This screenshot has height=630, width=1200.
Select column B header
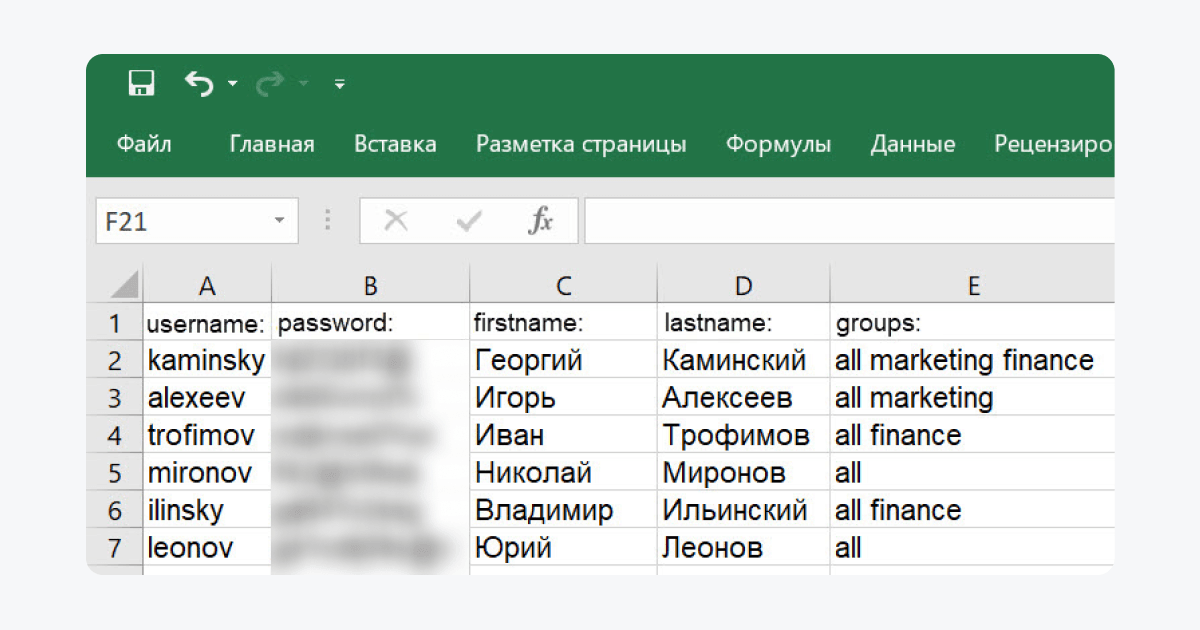click(x=370, y=286)
